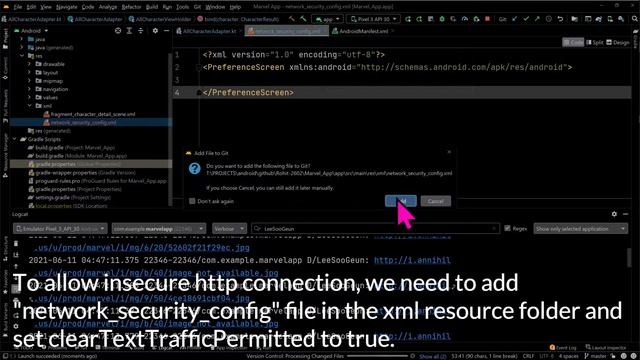Click the master Git branch indicator
640x360 pixels.
coord(596,356)
